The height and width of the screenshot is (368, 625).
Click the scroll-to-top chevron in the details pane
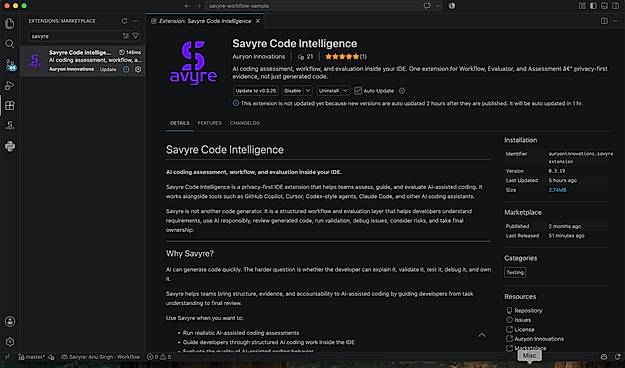pos(482,335)
